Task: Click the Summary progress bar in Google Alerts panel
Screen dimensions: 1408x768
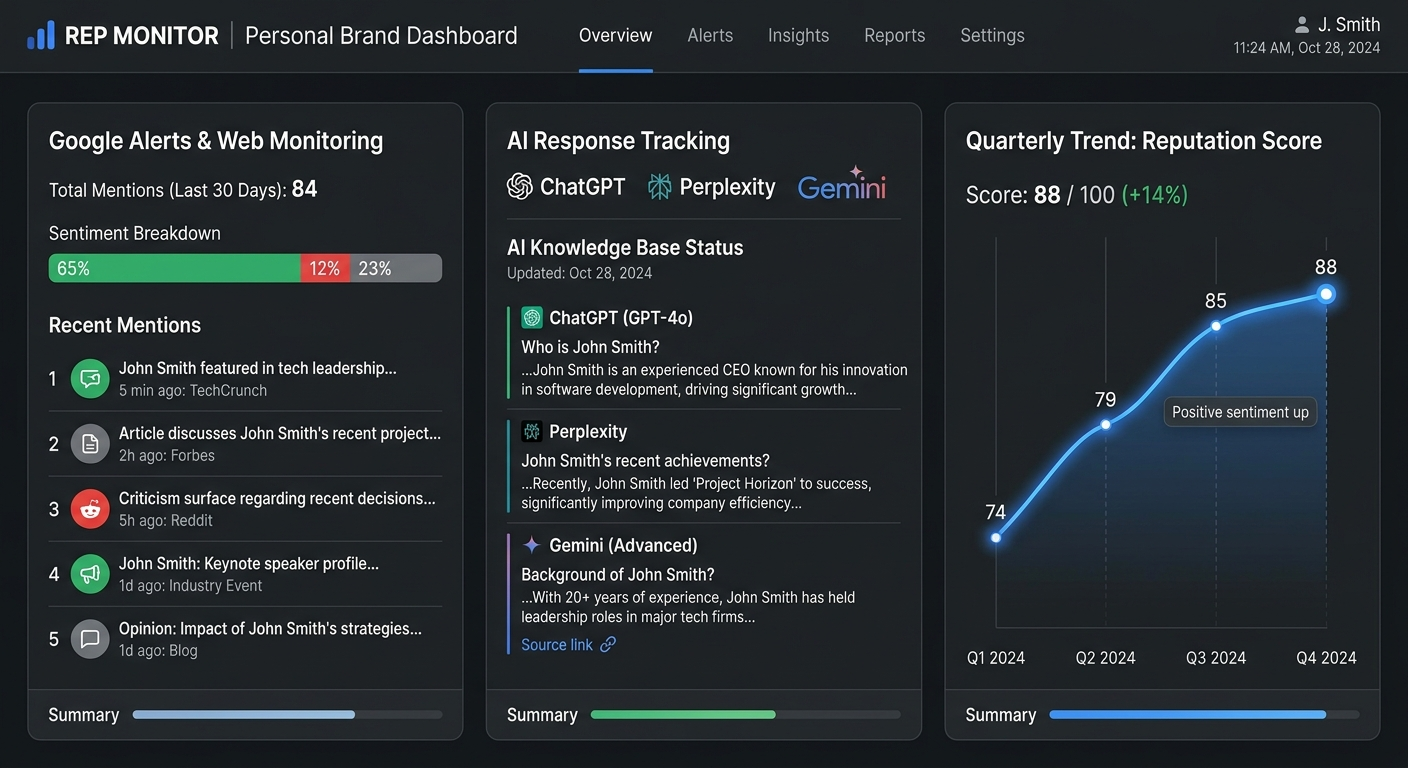Action: pos(286,714)
